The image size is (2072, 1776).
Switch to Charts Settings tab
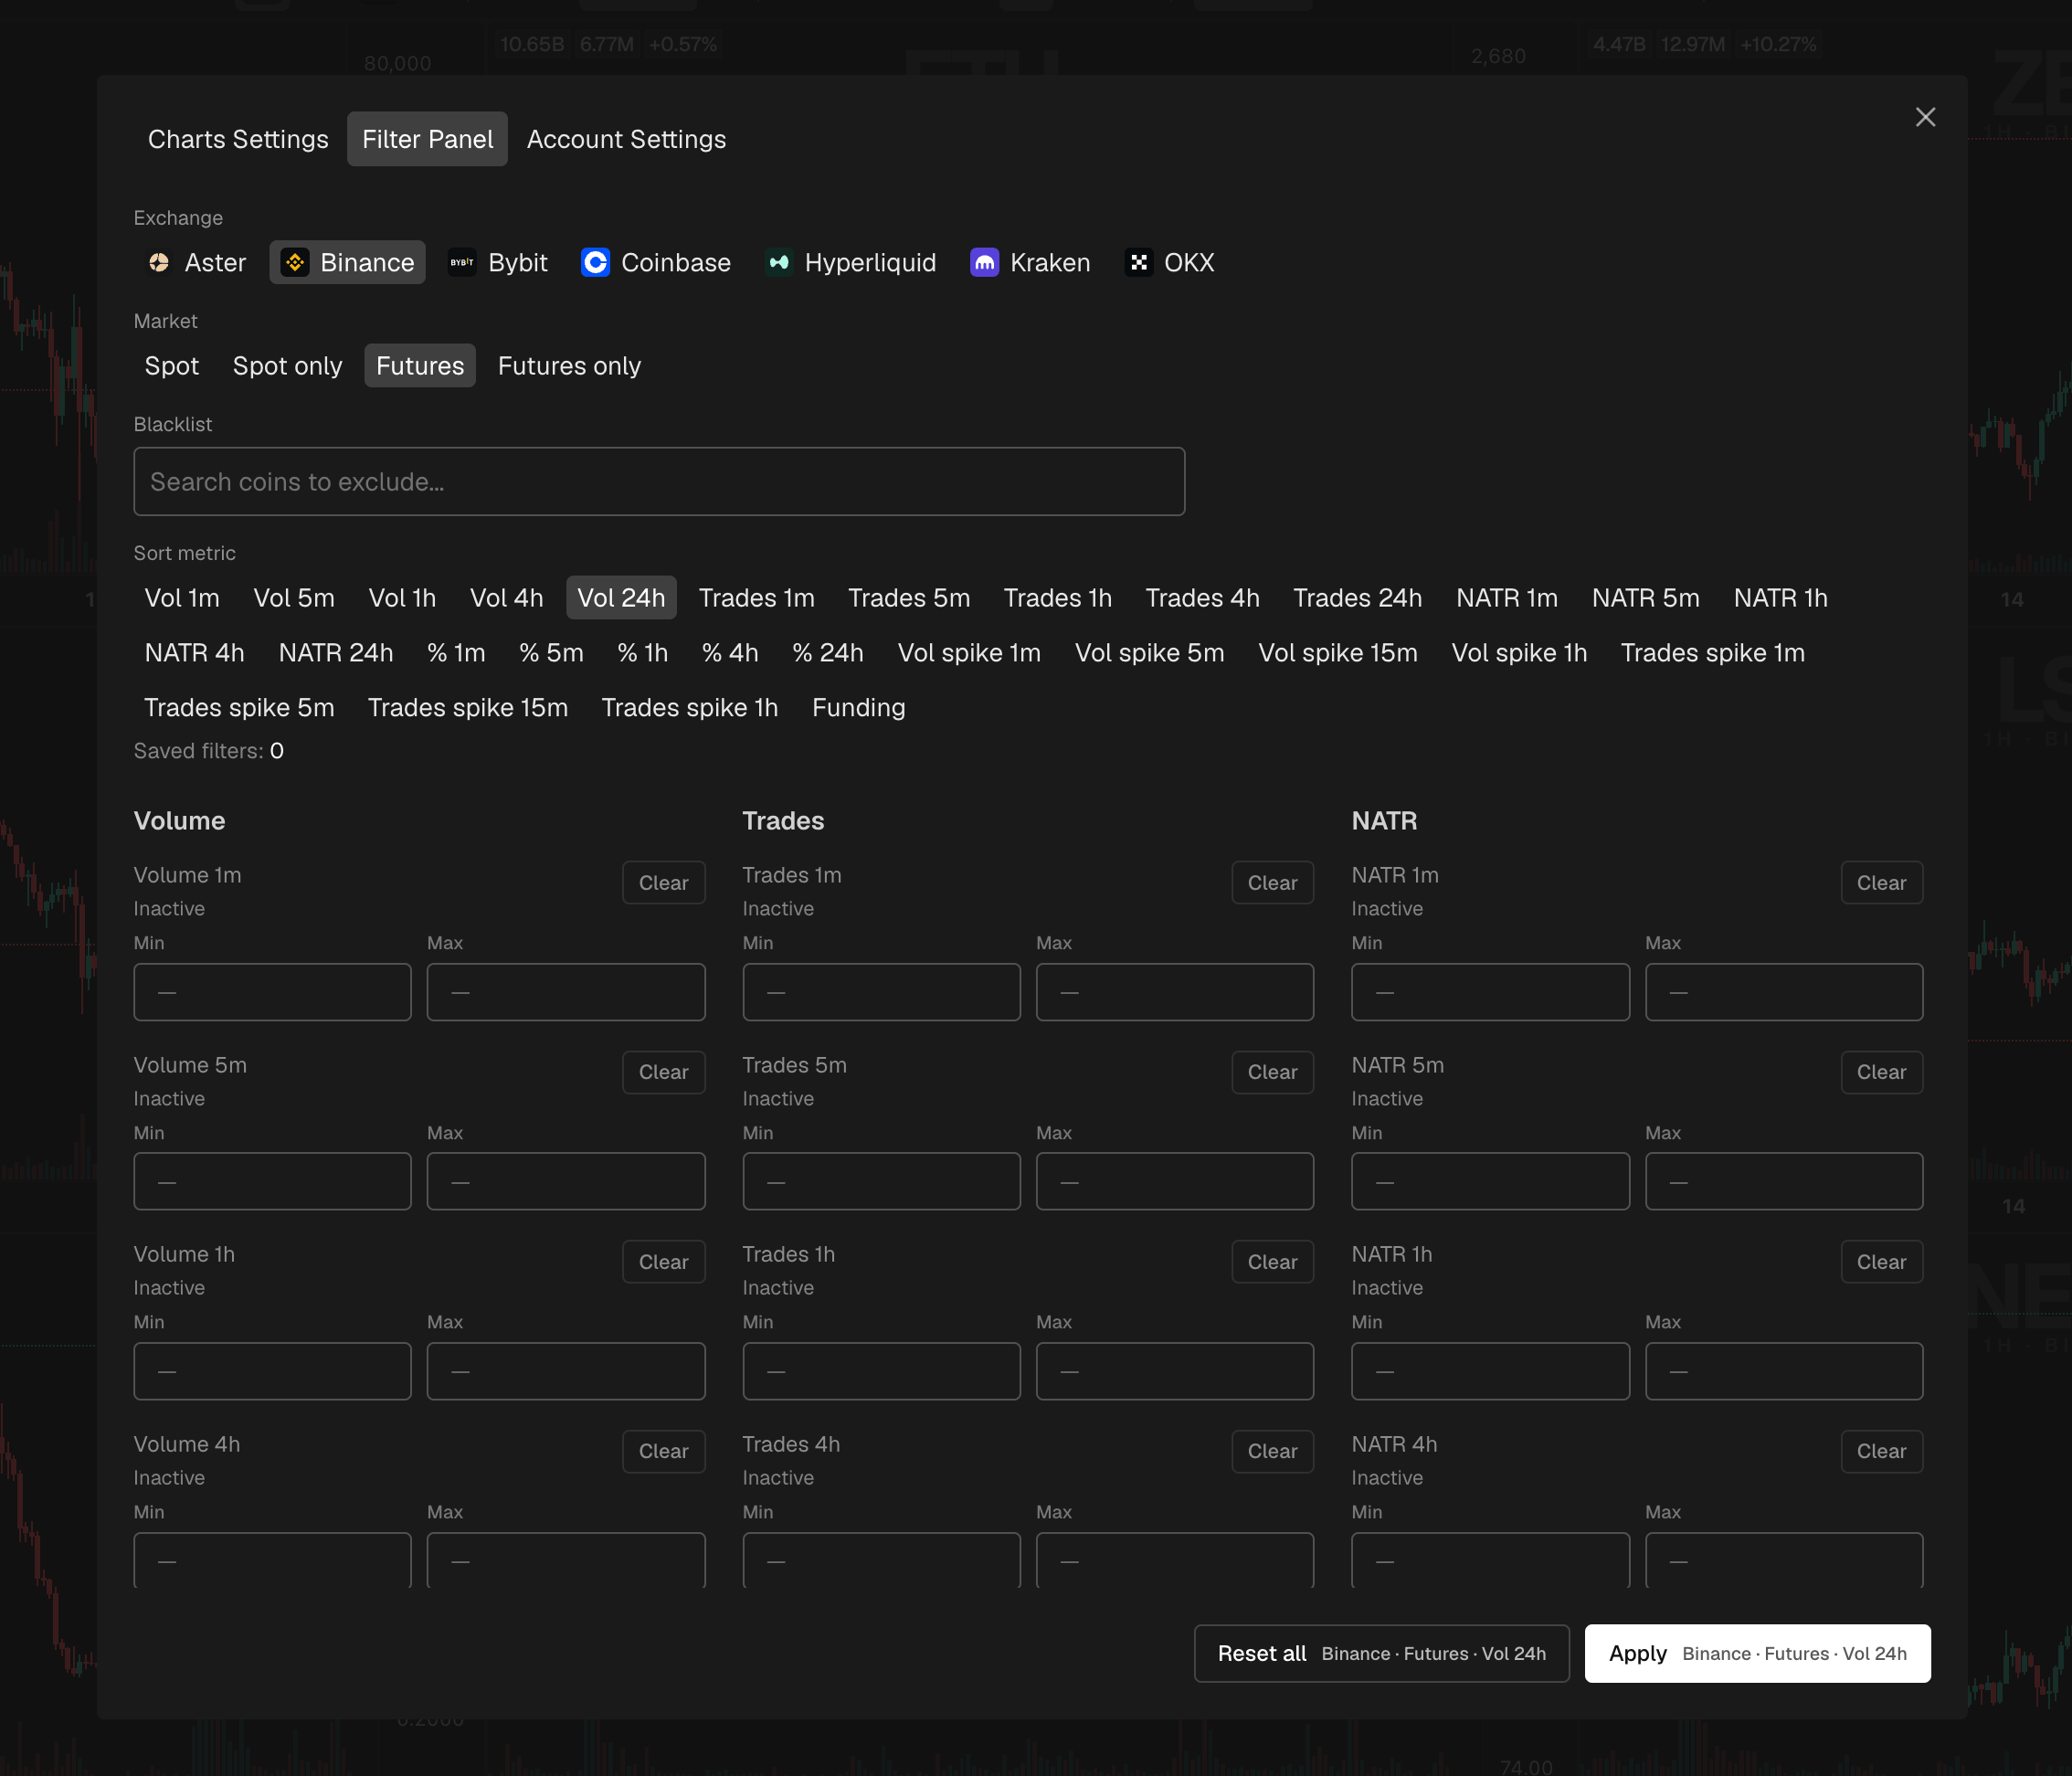pos(238,139)
